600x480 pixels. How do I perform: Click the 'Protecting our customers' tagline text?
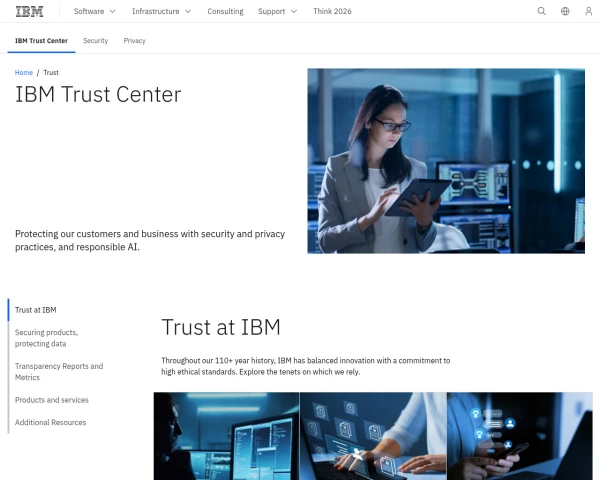[x=150, y=240]
